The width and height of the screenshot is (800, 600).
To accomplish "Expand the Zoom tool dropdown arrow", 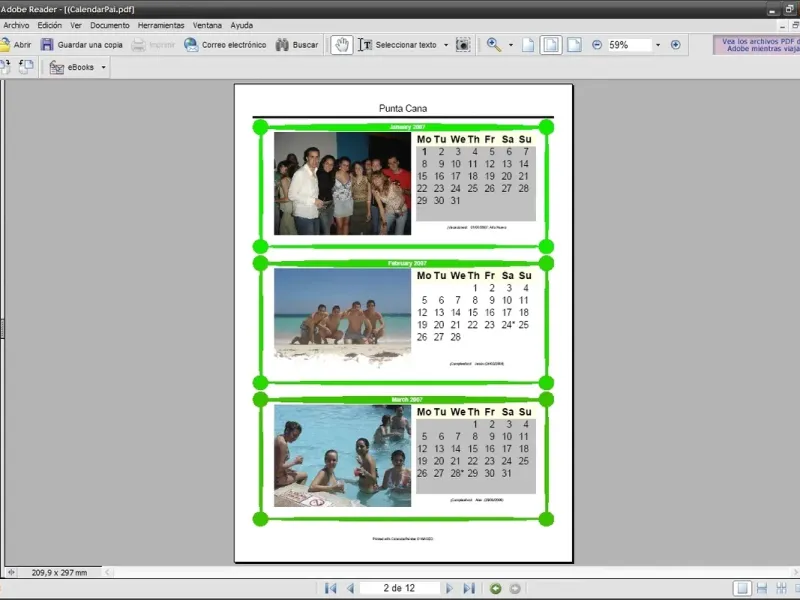I will click(x=511, y=45).
